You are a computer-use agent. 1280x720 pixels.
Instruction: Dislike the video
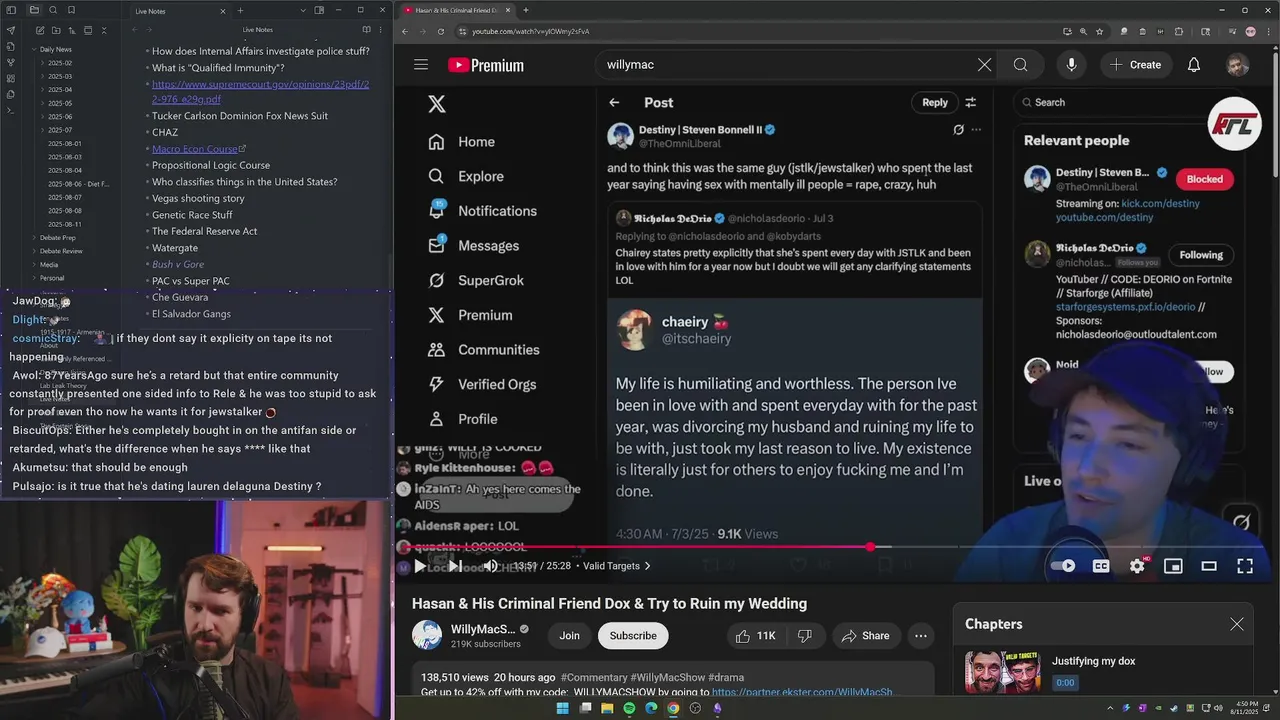coord(804,636)
